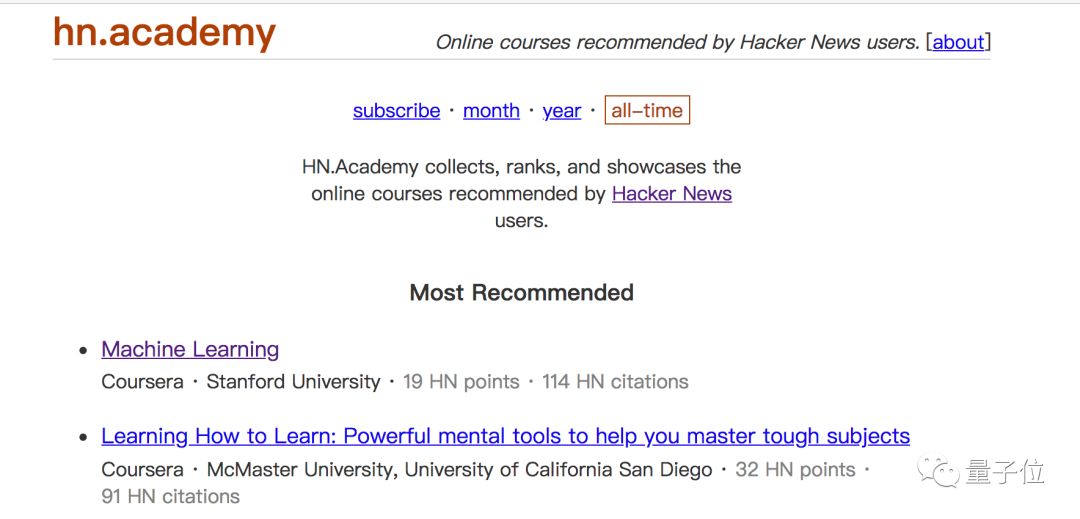Open the Machine Learning course link
Viewport: 1080px width, 519px height.
(x=190, y=350)
